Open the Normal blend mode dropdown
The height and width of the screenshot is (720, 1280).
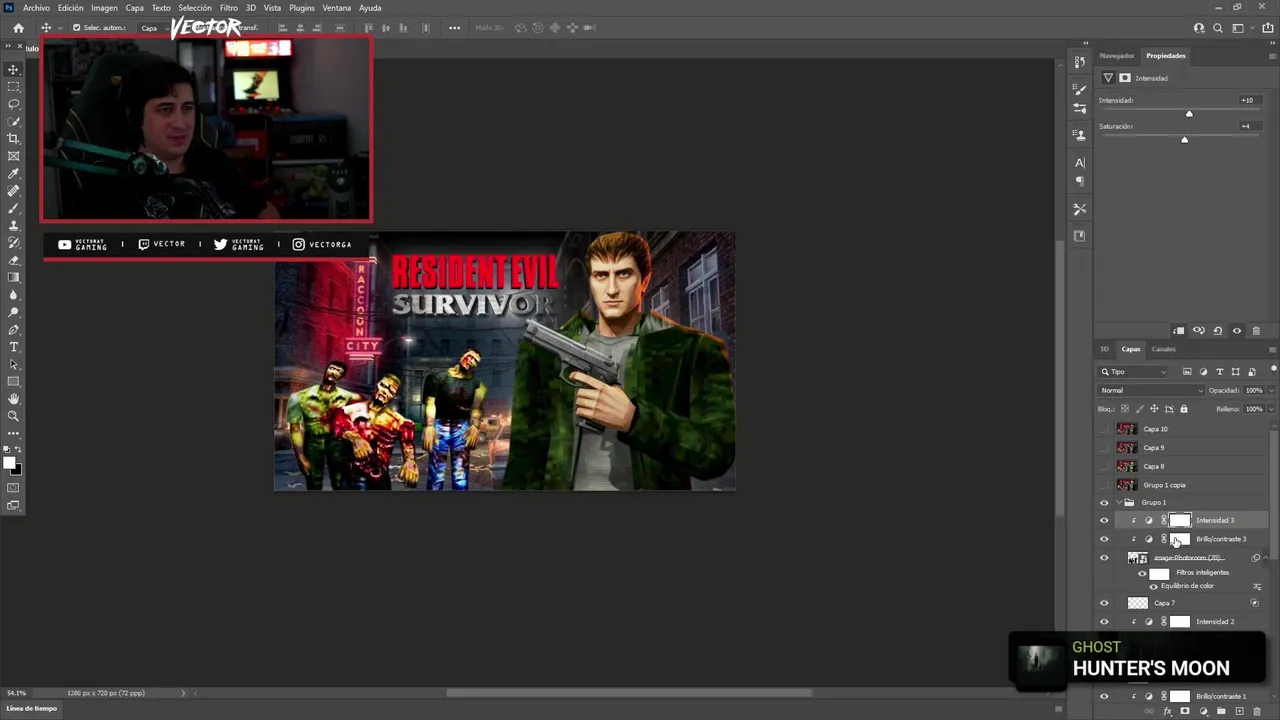coord(1151,390)
